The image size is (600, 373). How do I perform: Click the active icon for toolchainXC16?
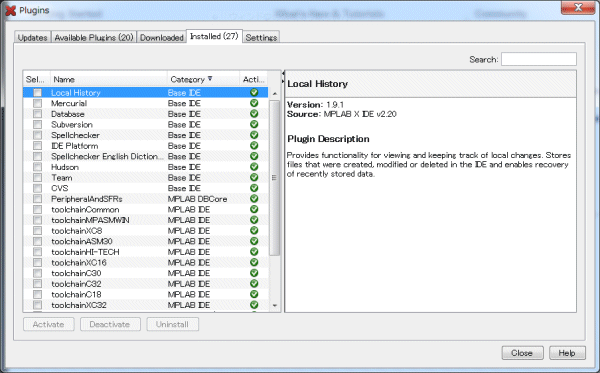(254, 262)
